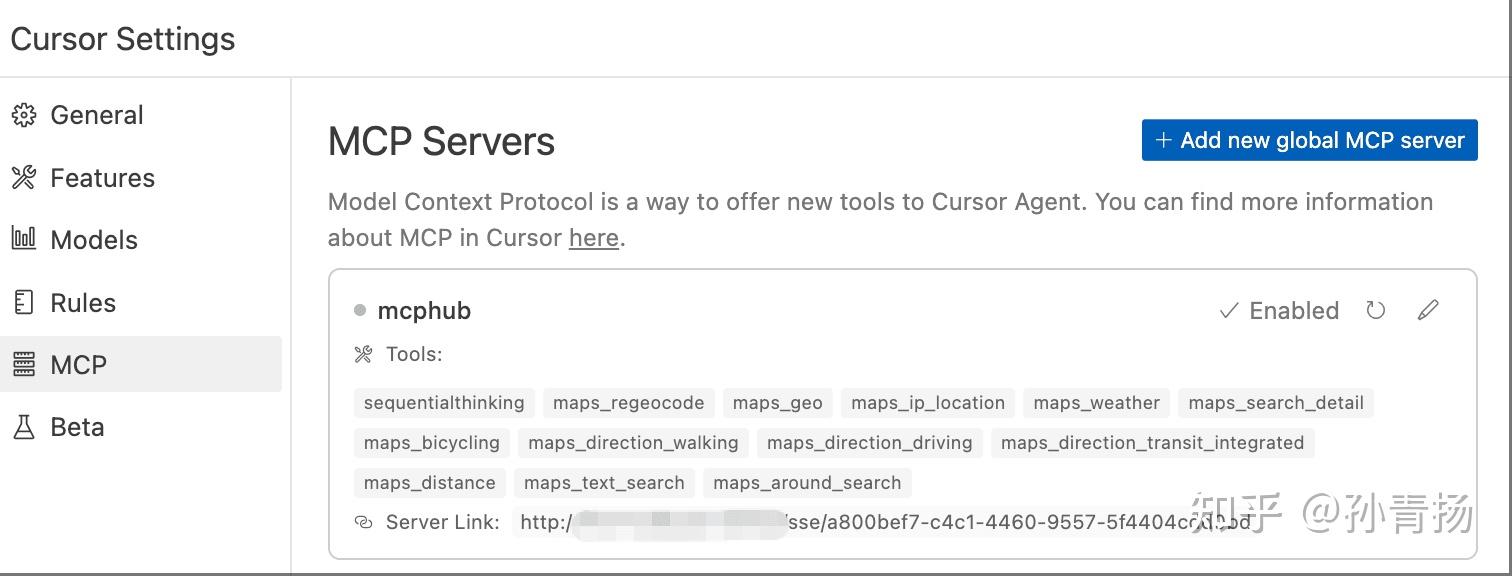Select the maps_around_search tool tag
The image size is (1512, 576).
(807, 483)
